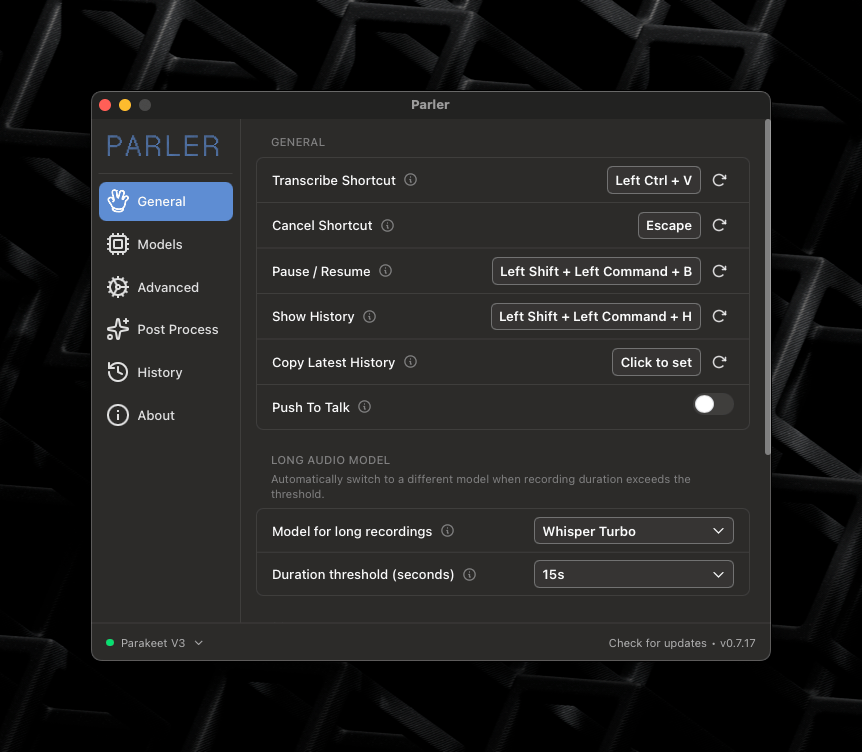
Task: Click Check for updates link
Action: (x=657, y=643)
